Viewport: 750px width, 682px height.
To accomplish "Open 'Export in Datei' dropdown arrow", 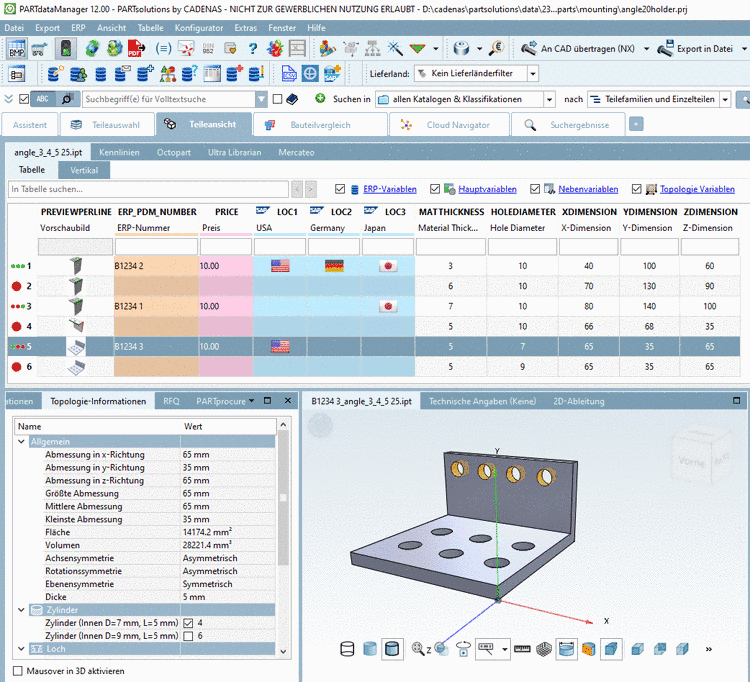I will click(744, 49).
